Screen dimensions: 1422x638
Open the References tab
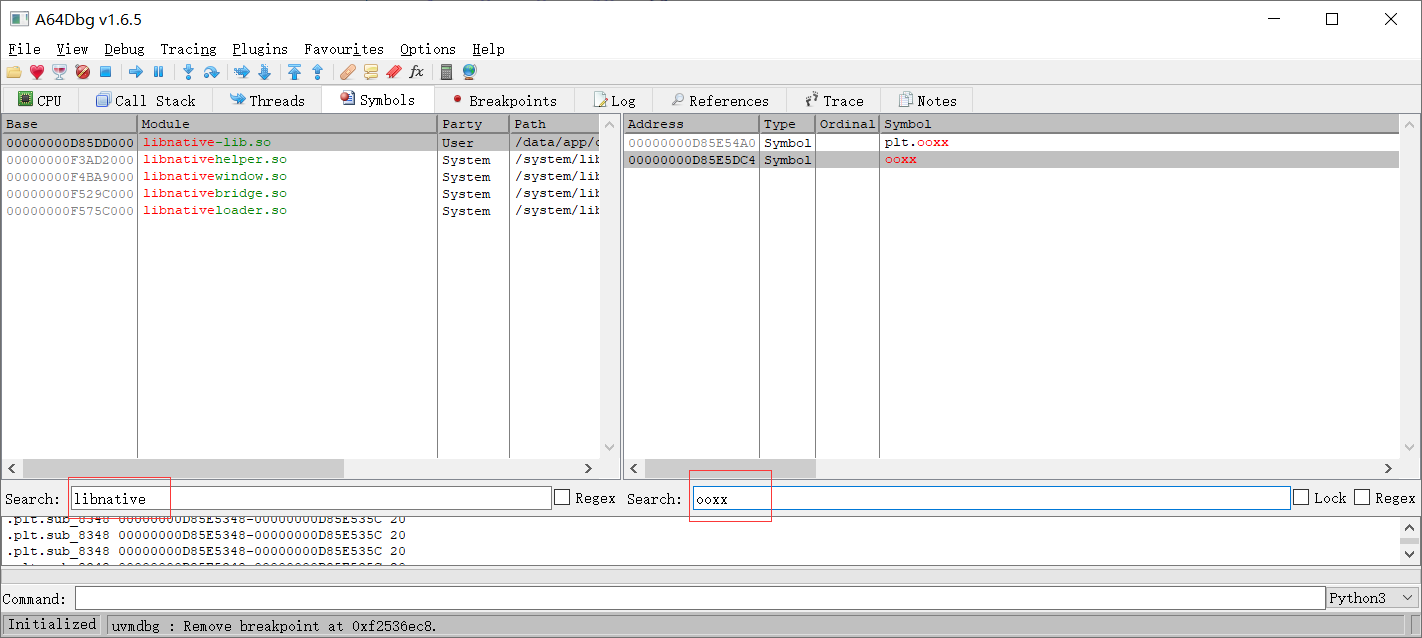tap(719, 100)
